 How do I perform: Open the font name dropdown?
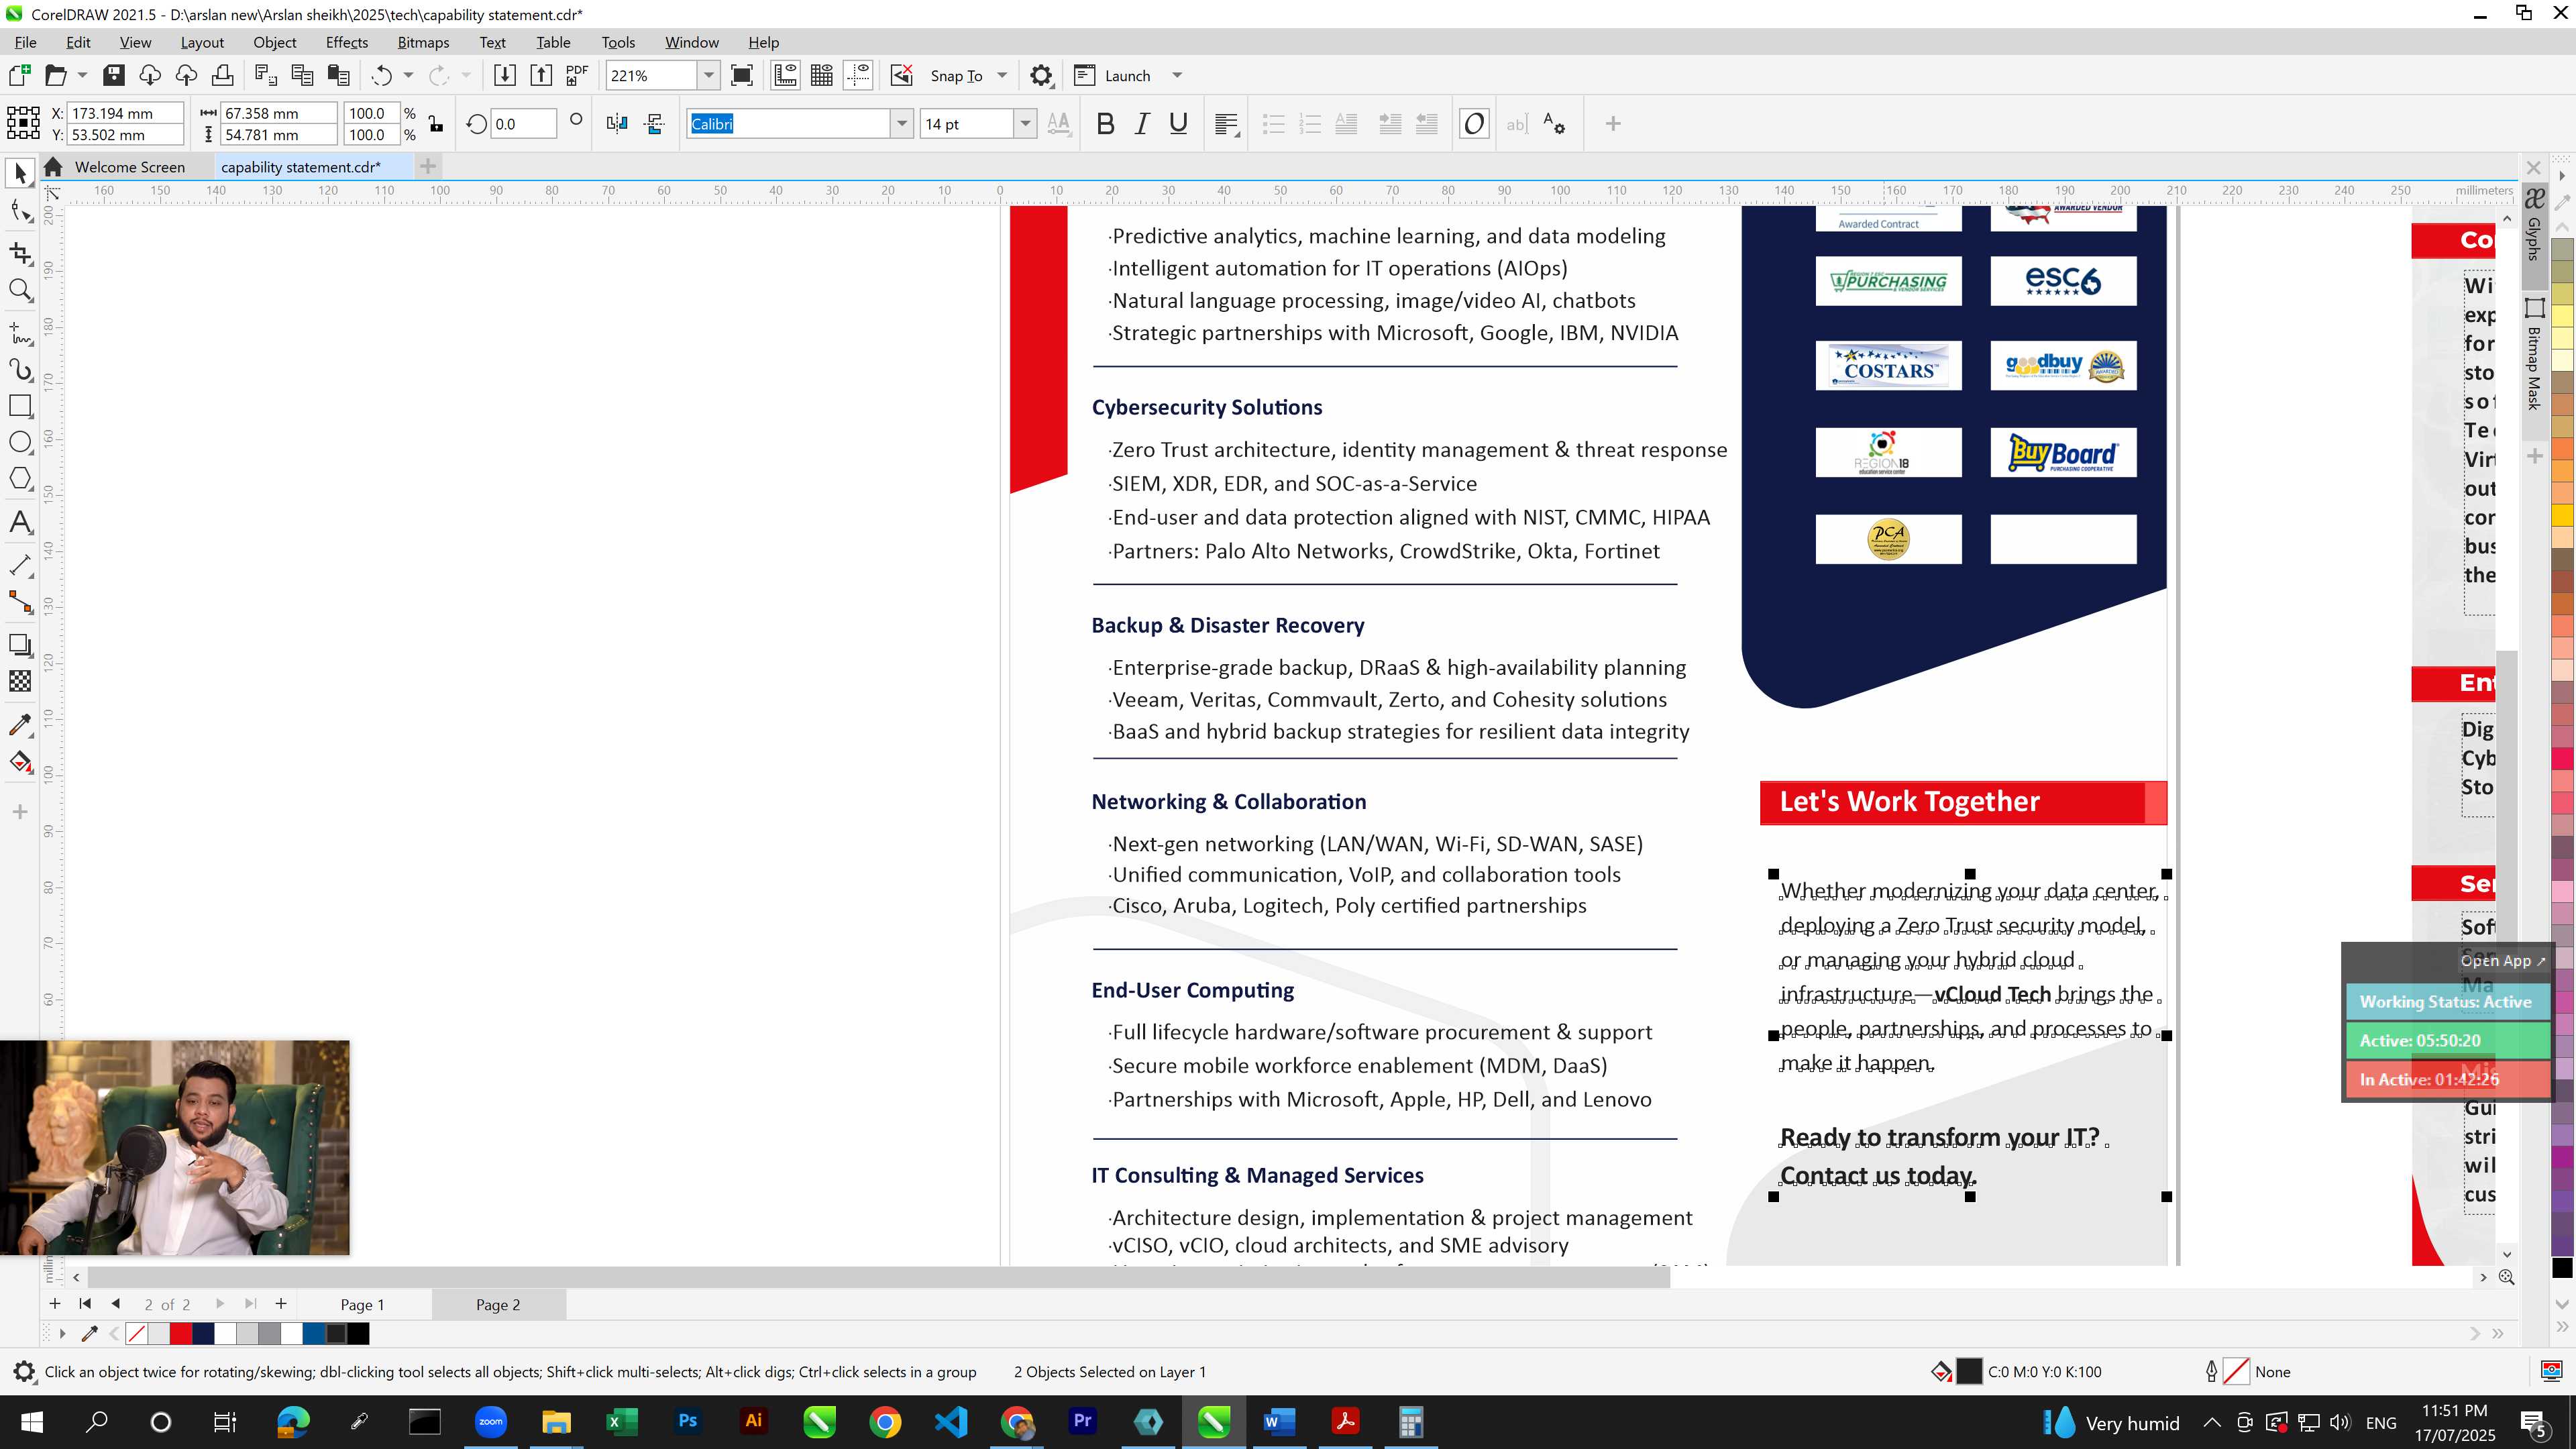tap(902, 124)
